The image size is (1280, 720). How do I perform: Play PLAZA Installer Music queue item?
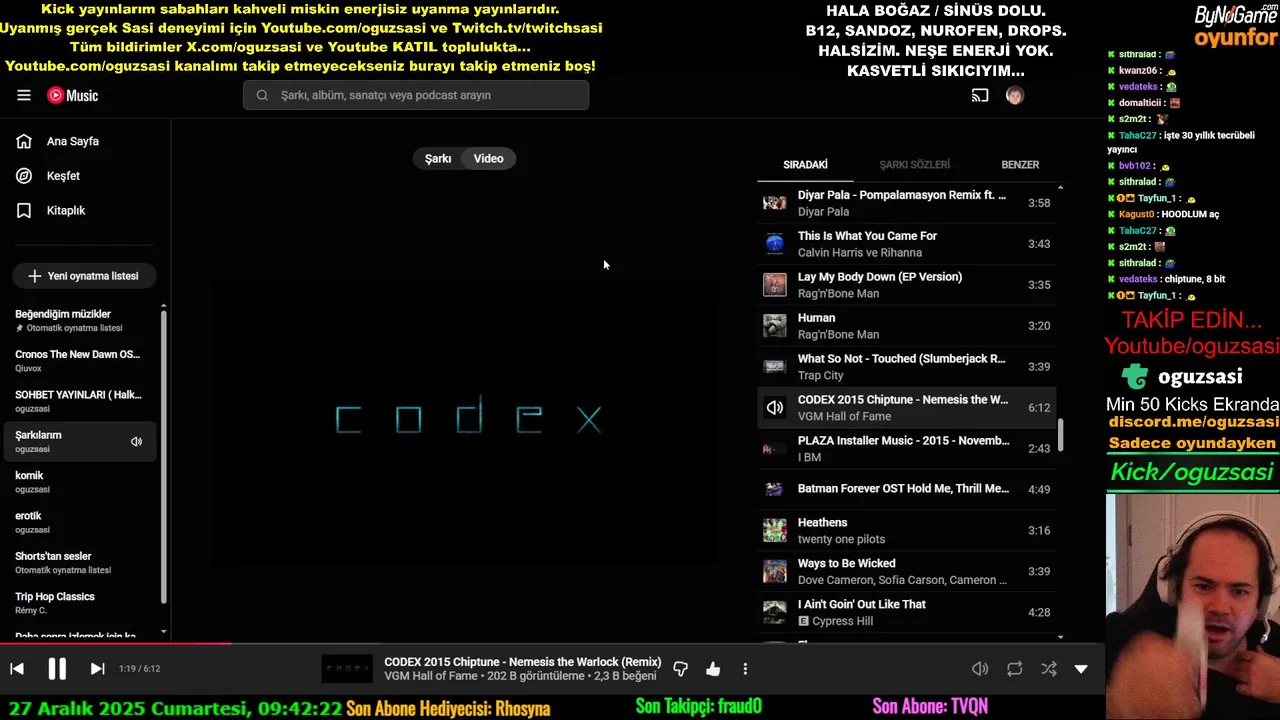(x=906, y=449)
